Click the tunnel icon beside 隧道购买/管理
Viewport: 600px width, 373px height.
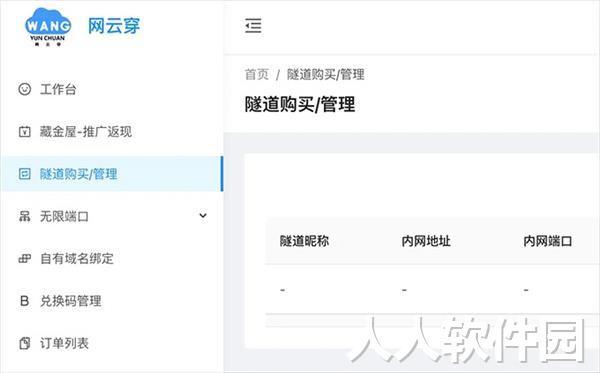24,174
